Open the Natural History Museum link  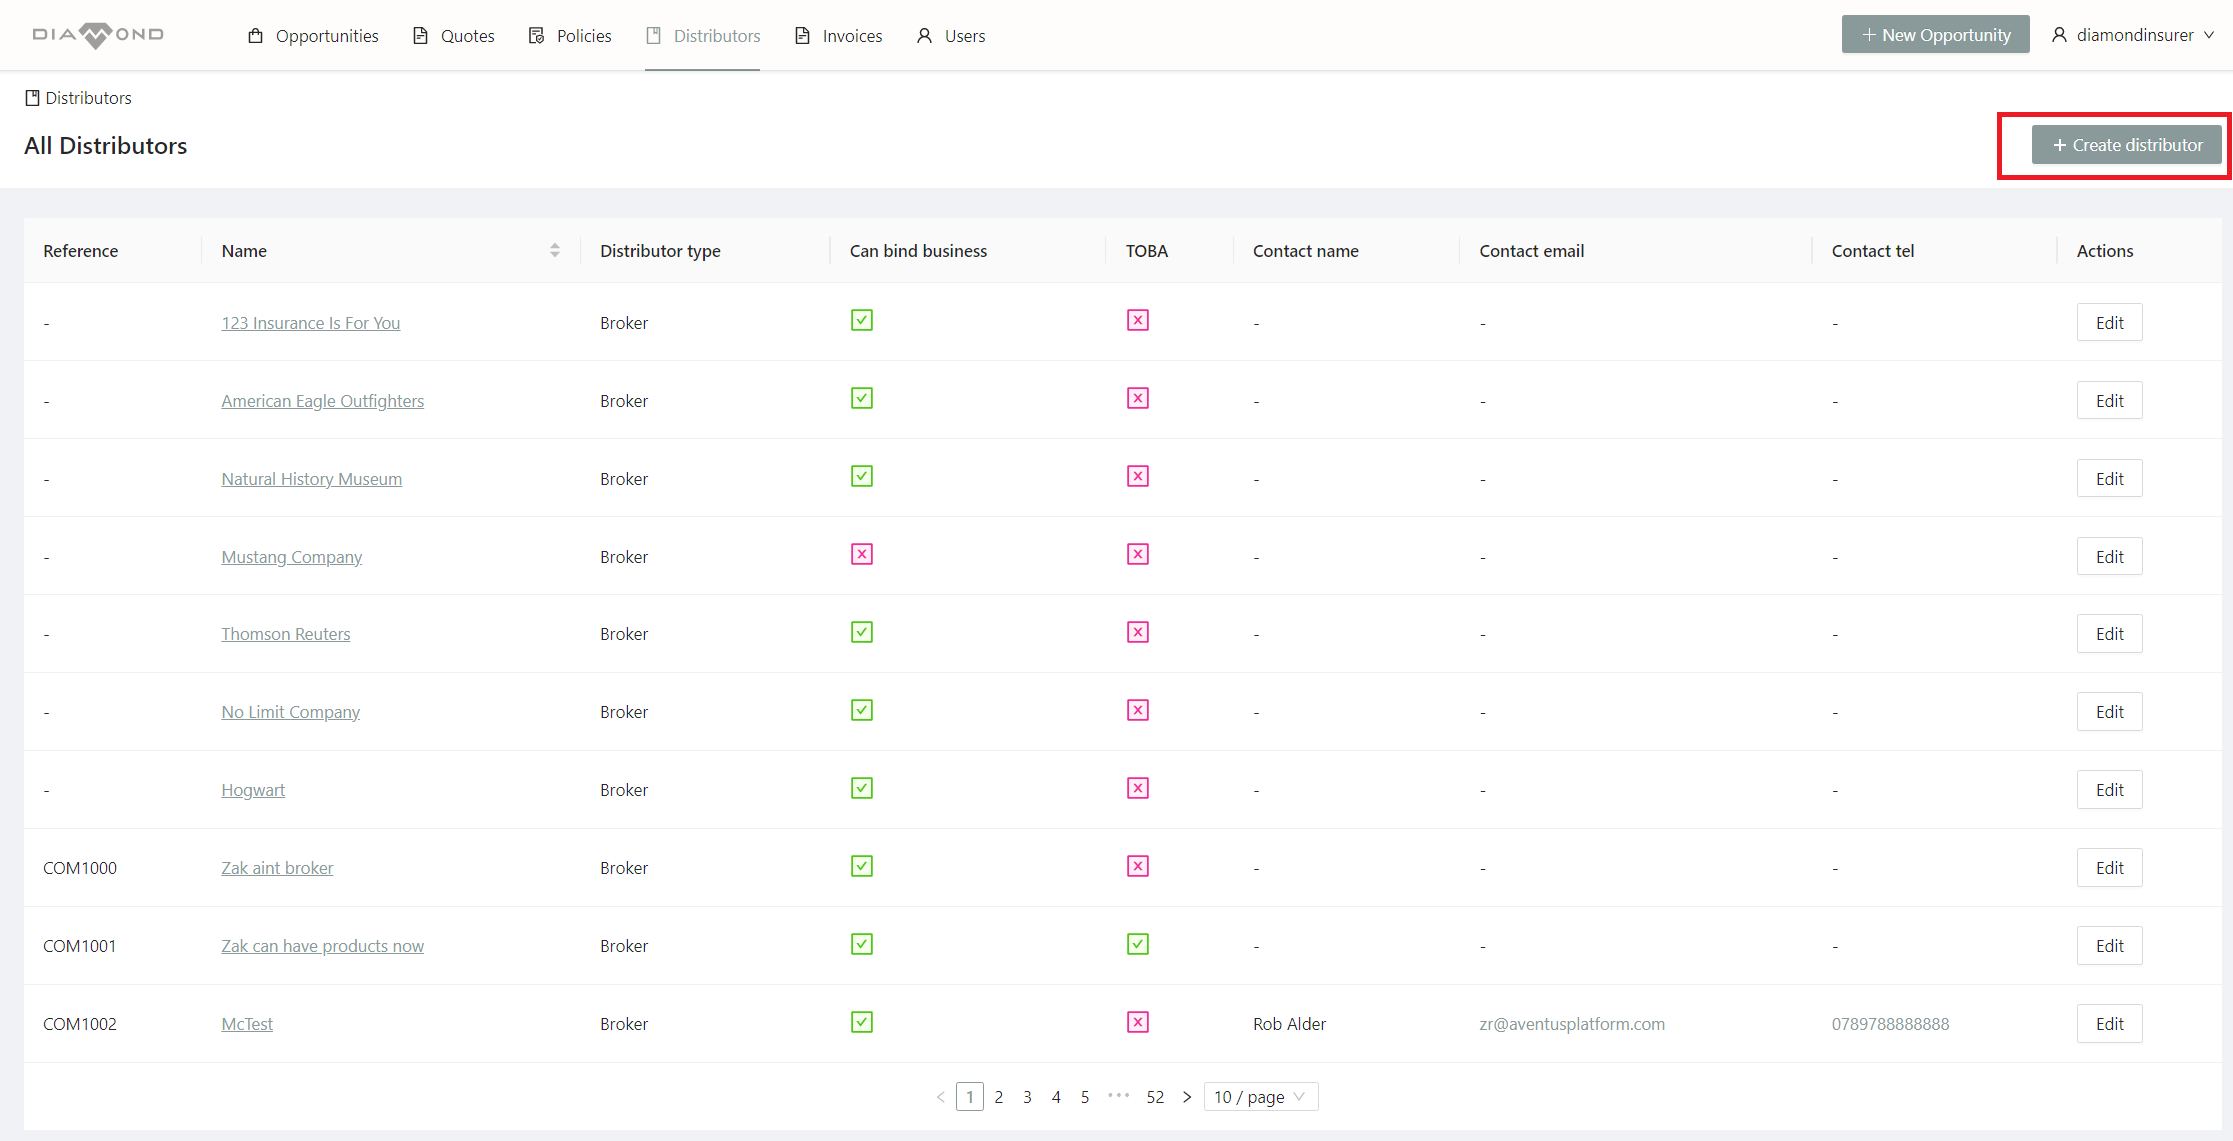[x=311, y=479]
